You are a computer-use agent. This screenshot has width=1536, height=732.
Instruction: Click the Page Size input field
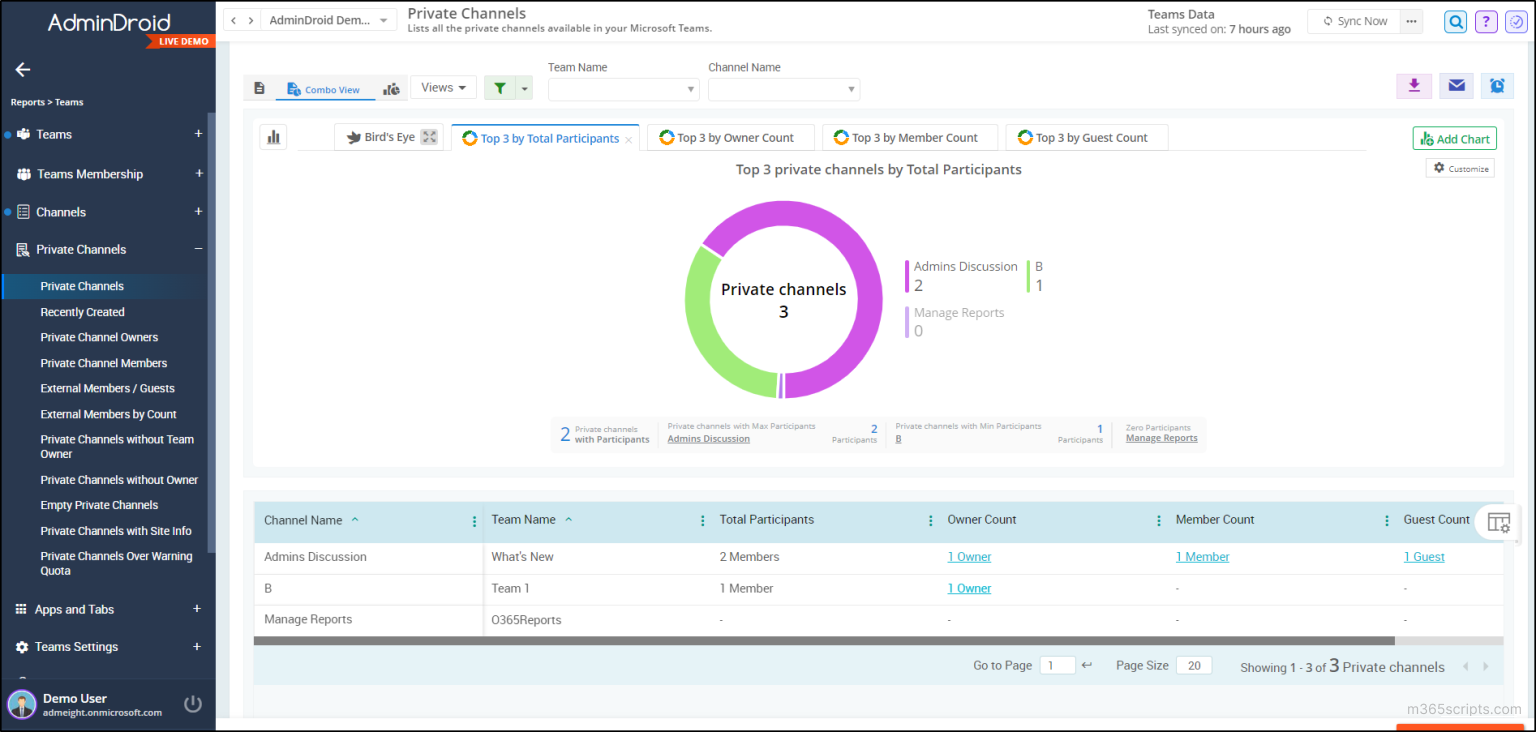[1194, 666]
